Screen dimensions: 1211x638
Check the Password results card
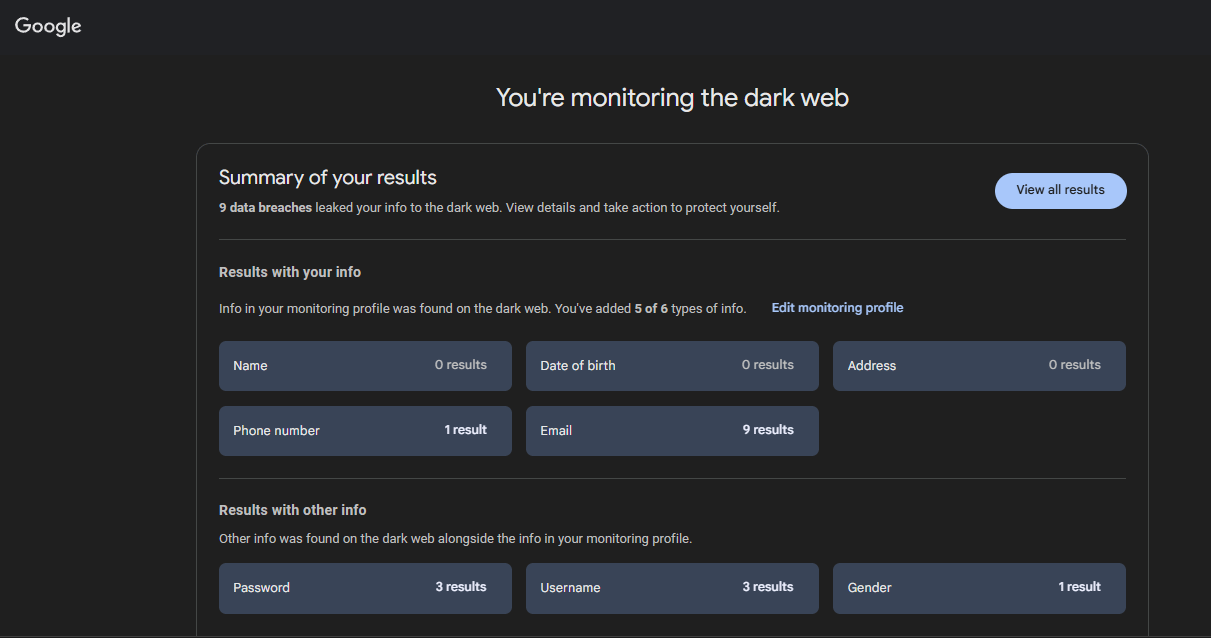click(x=365, y=588)
